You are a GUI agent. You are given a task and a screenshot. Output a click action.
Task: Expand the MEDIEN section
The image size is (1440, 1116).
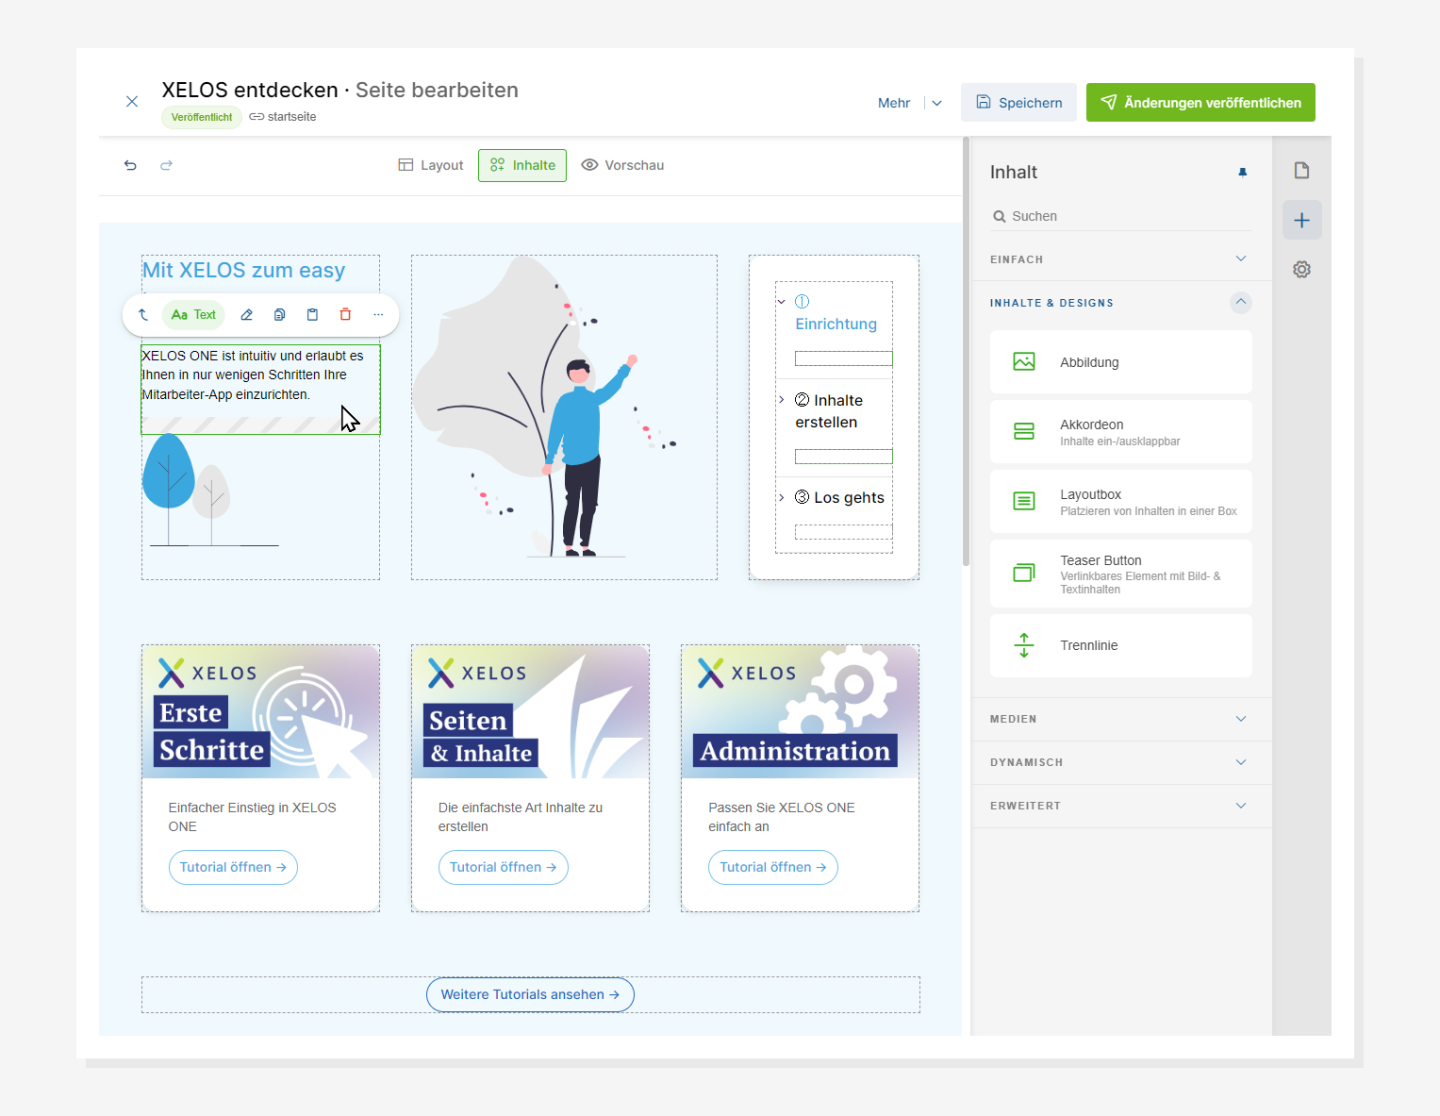tap(1120, 719)
